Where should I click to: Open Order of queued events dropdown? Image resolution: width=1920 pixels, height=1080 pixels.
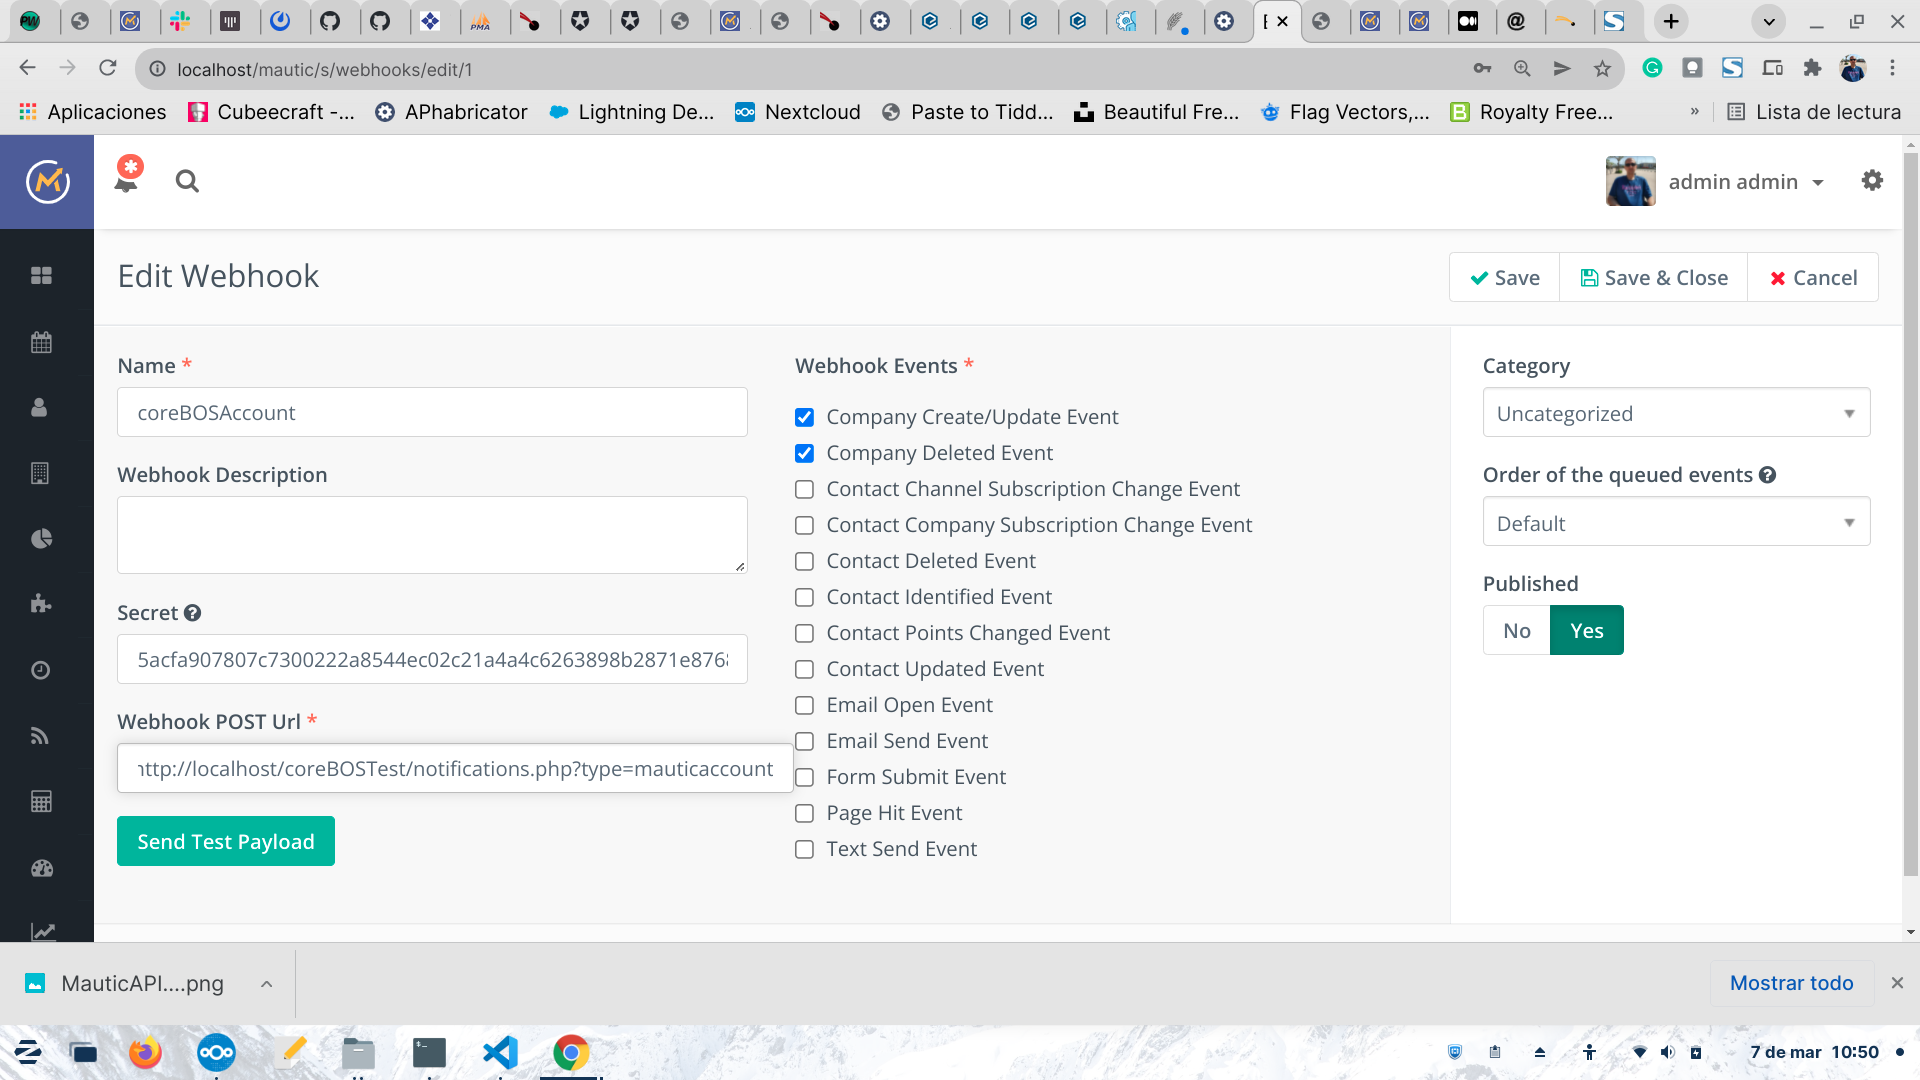(x=1676, y=522)
